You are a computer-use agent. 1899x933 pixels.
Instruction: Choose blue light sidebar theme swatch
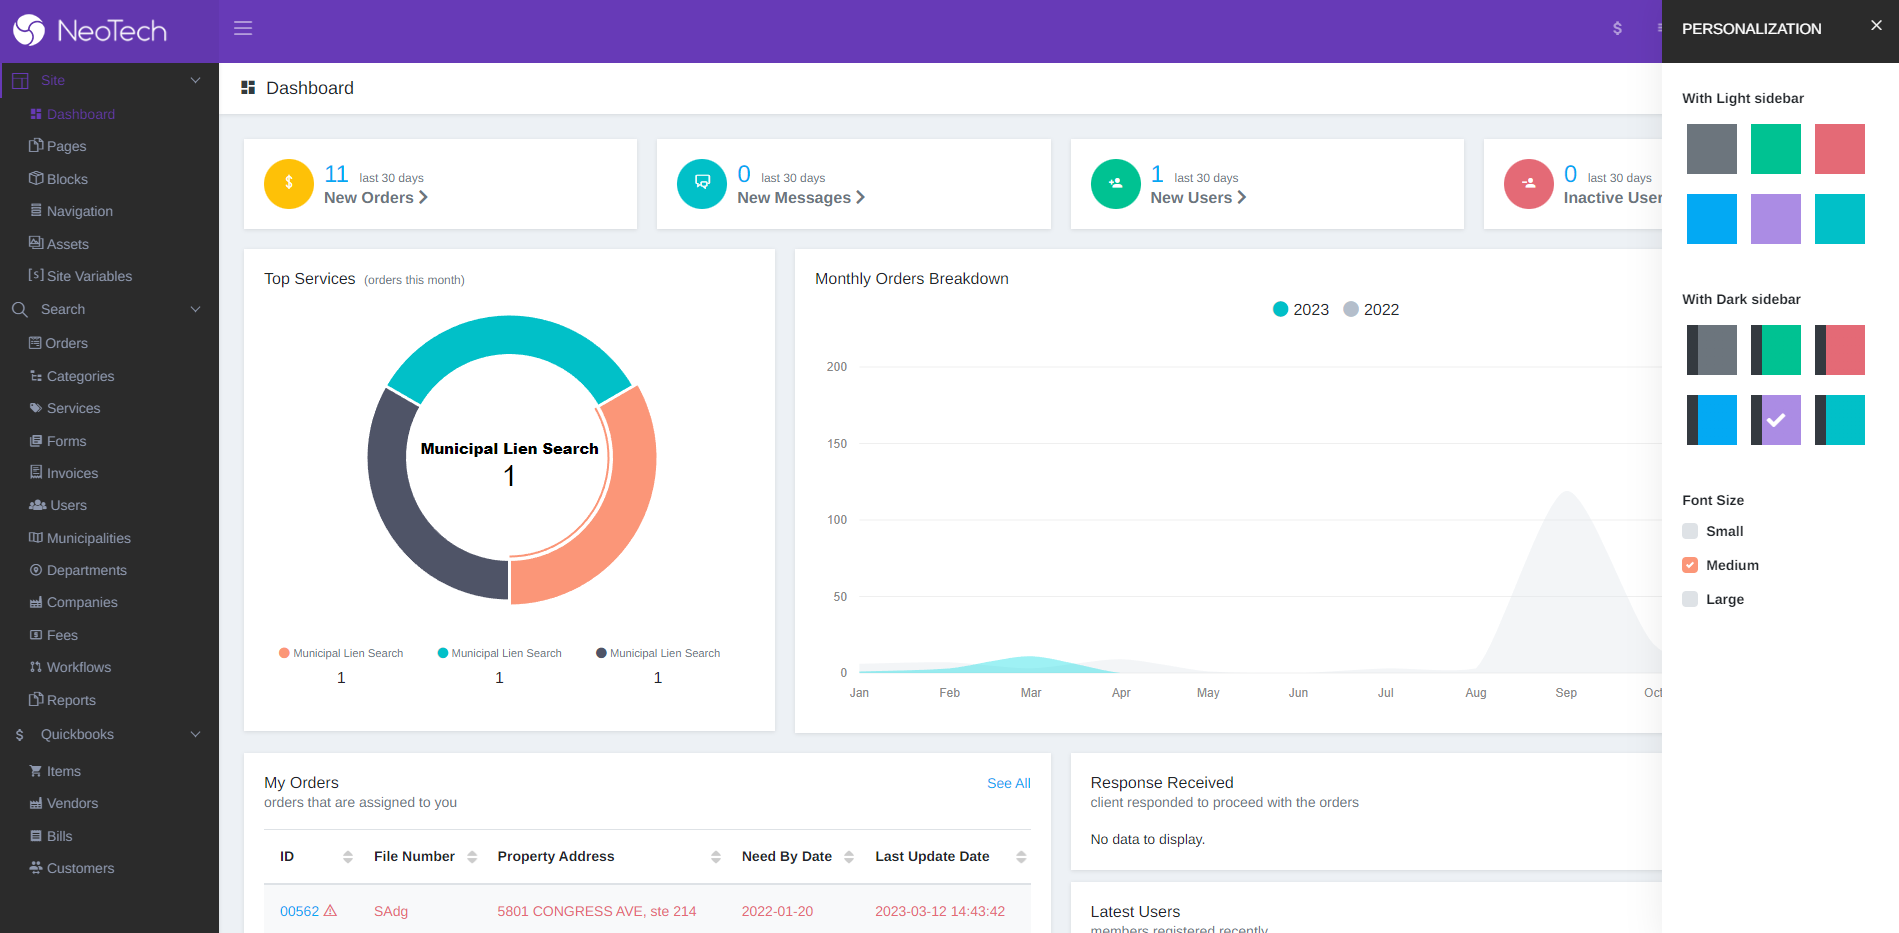click(x=1712, y=219)
